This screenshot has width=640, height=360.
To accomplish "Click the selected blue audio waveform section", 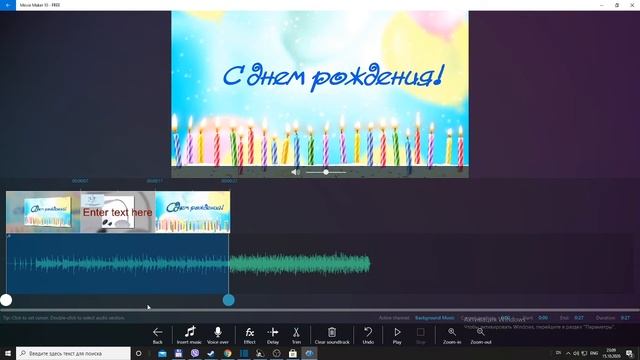I will click(x=118, y=264).
